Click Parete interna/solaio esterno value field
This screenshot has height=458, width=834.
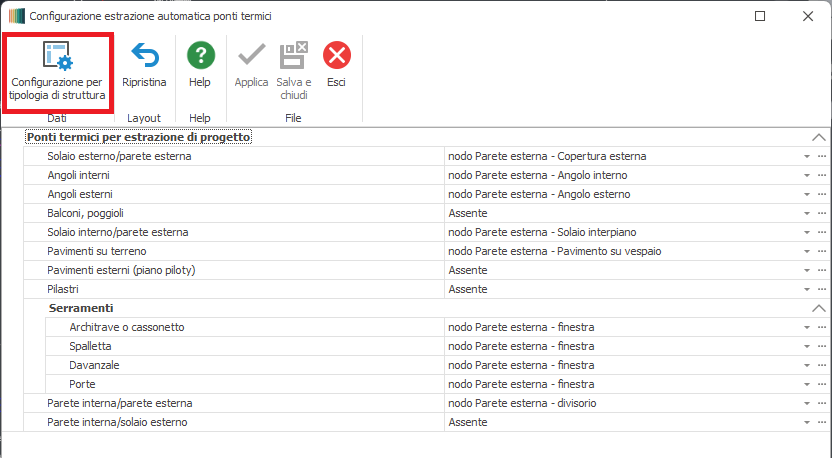point(620,422)
